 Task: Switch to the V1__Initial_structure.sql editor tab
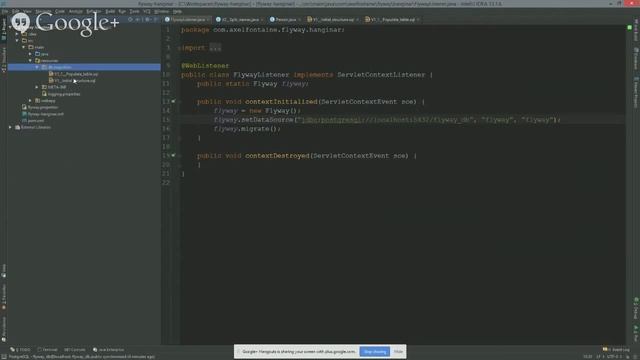pos(333,19)
